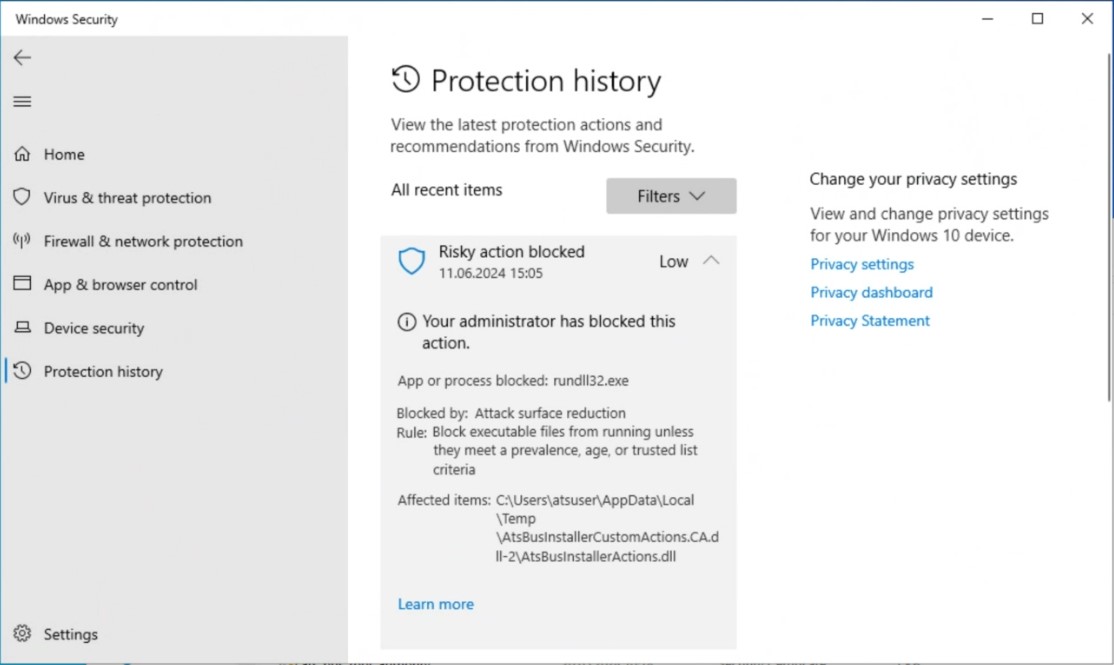Open the Privacy Statement link

[869, 320]
